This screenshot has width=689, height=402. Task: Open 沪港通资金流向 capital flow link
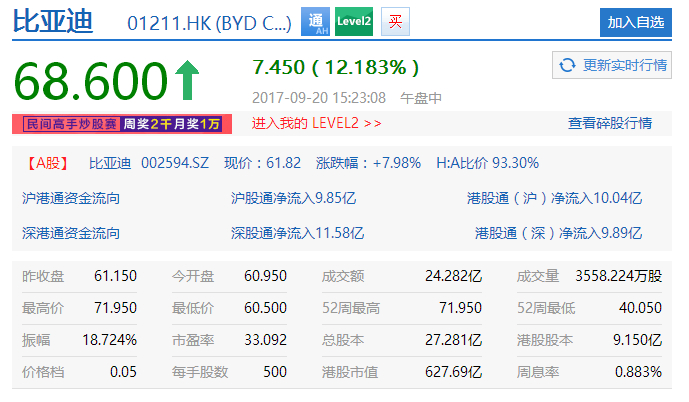click(x=71, y=198)
